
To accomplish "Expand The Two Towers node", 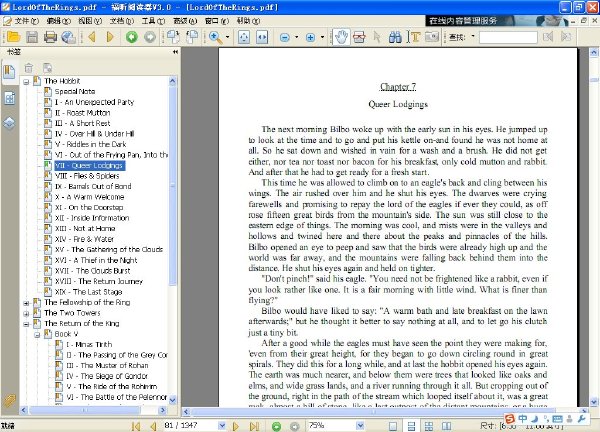I will pos(26,314).
